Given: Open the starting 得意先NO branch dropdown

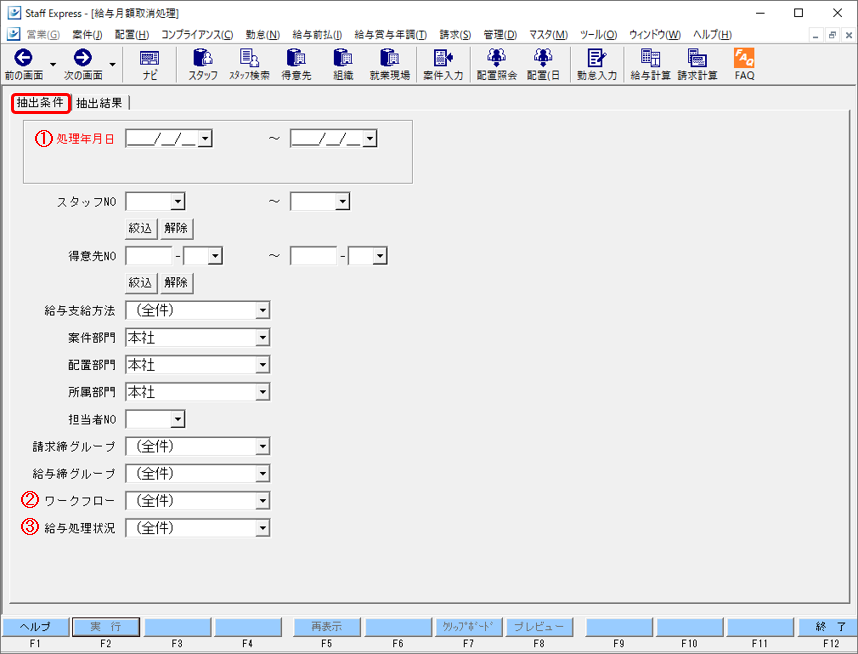Looking at the screenshot, I should coord(215,256).
